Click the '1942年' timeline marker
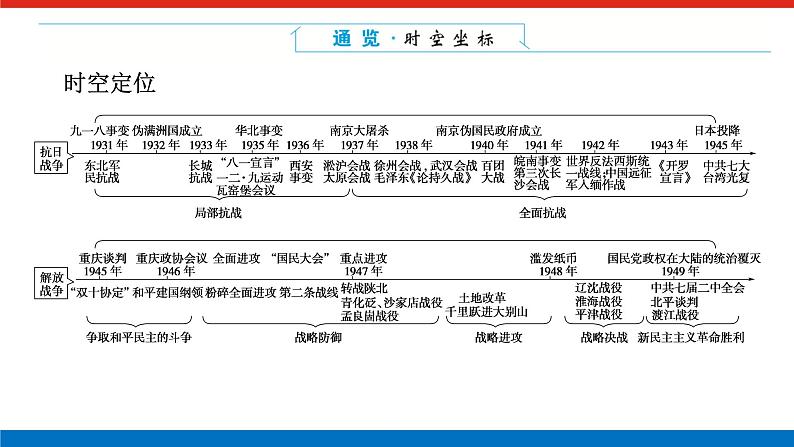 [x=600, y=145]
